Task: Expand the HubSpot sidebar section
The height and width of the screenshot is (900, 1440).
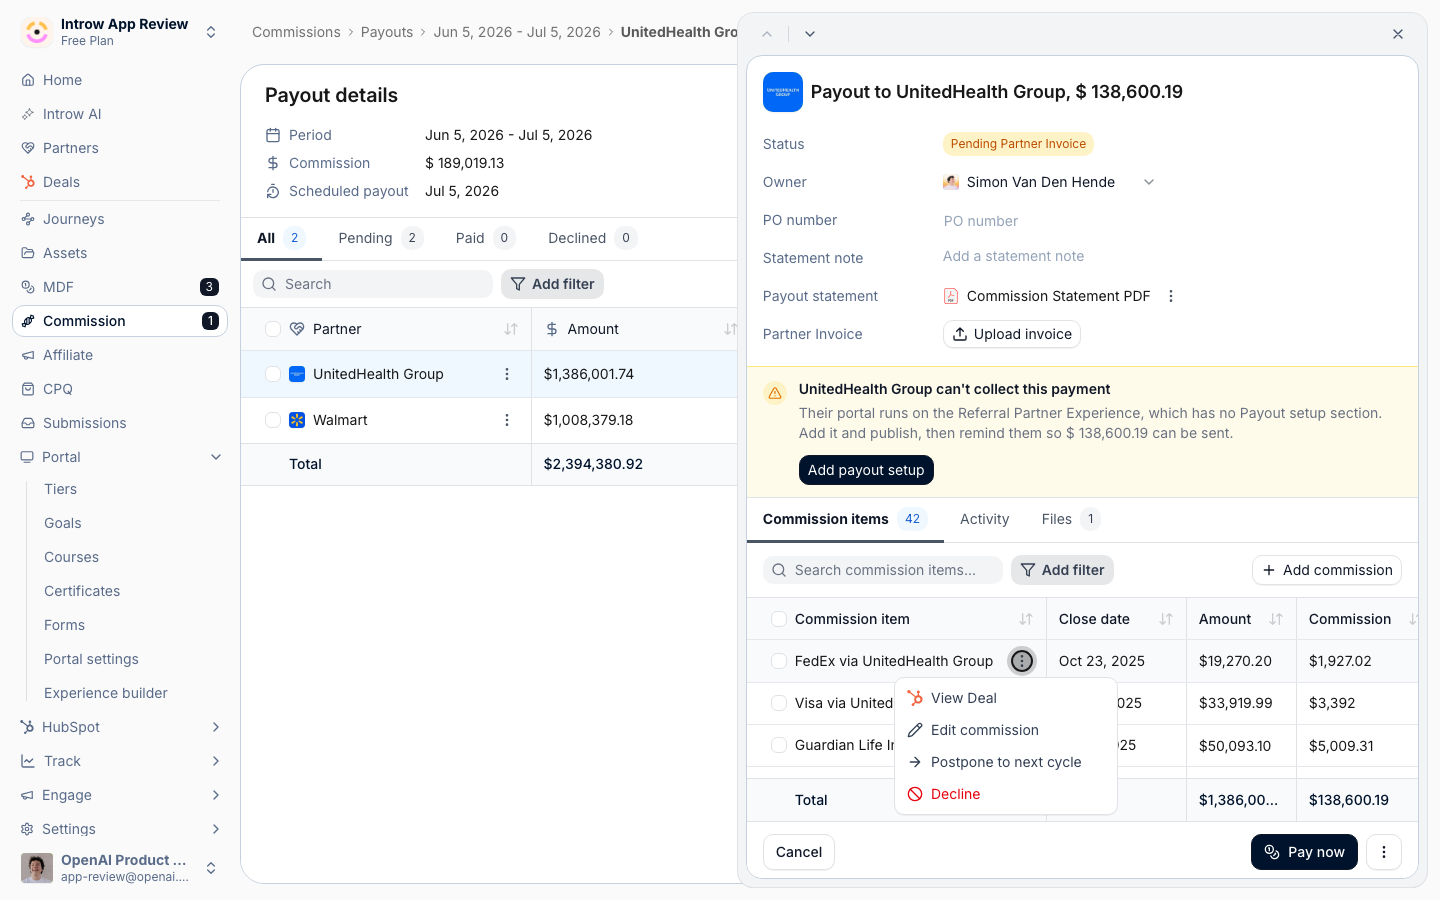Action: 216,727
